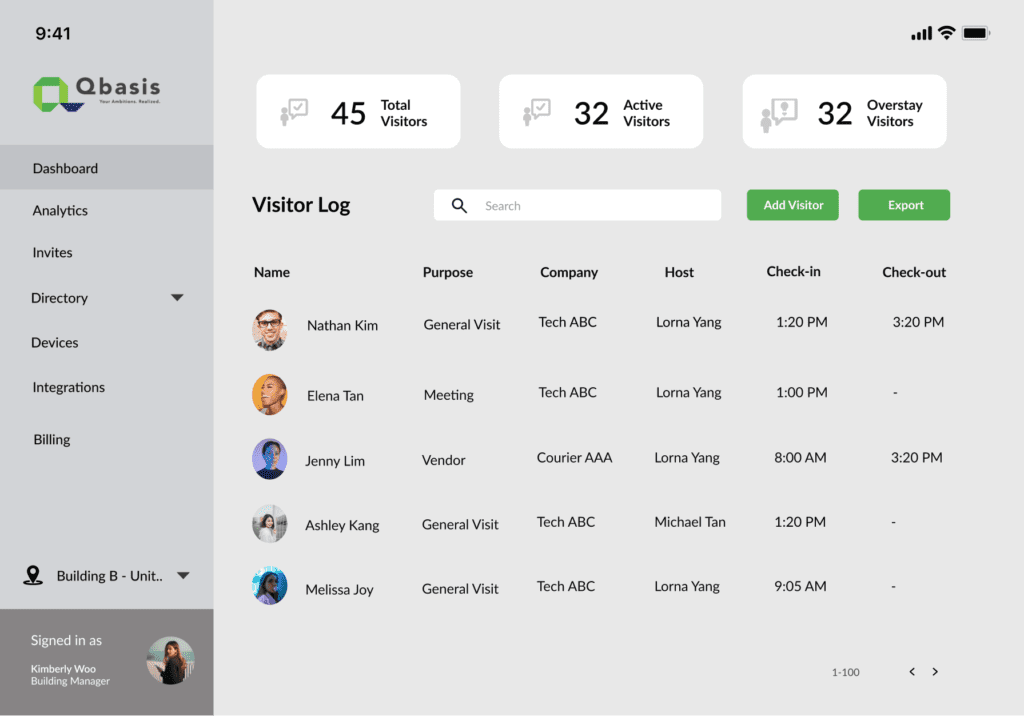Screen dimensions: 1024x716
Task: Open the Analytics page
Action: [60, 211]
